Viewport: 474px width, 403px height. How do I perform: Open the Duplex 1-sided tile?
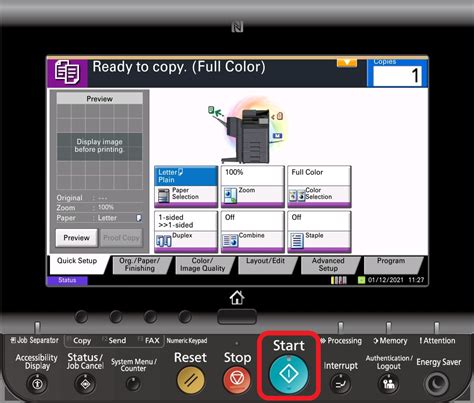tap(186, 232)
